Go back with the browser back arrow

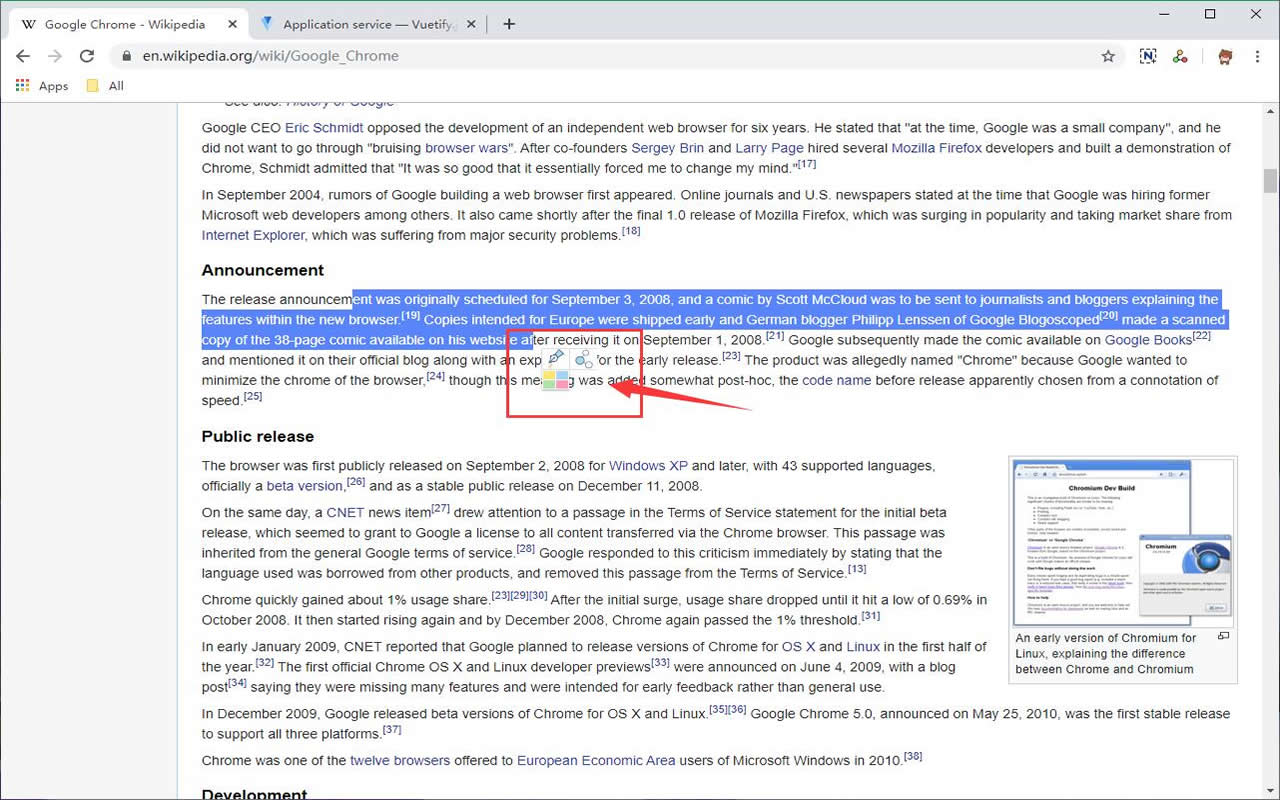pyautogui.click(x=23, y=56)
